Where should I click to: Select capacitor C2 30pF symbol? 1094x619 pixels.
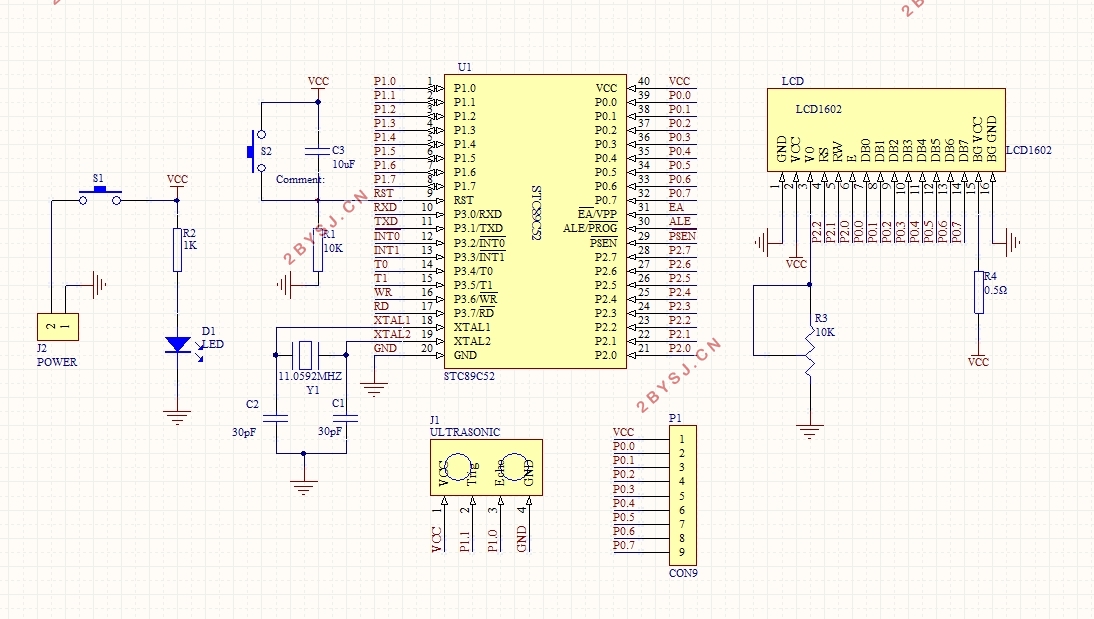[276, 418]
